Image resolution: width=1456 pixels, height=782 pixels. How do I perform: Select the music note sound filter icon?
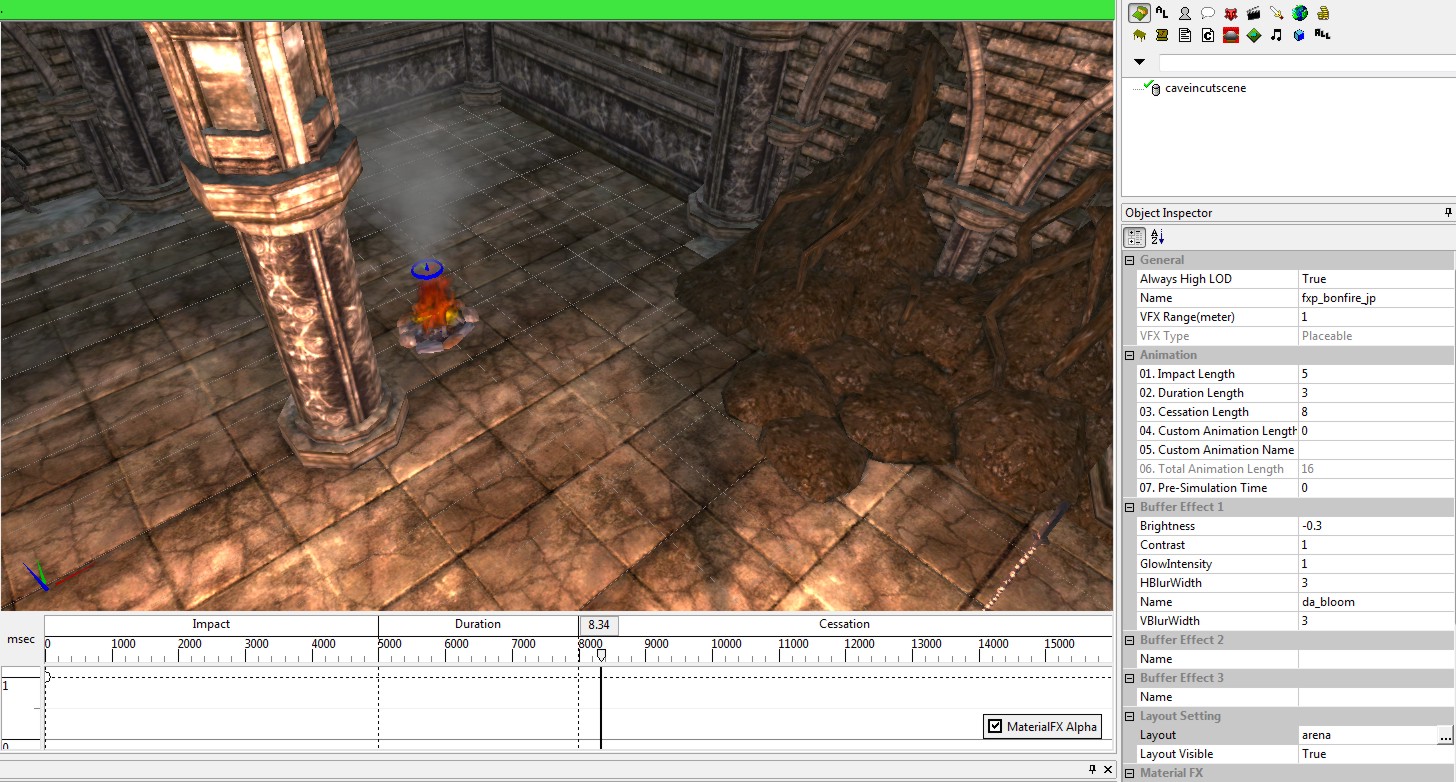1276,35
